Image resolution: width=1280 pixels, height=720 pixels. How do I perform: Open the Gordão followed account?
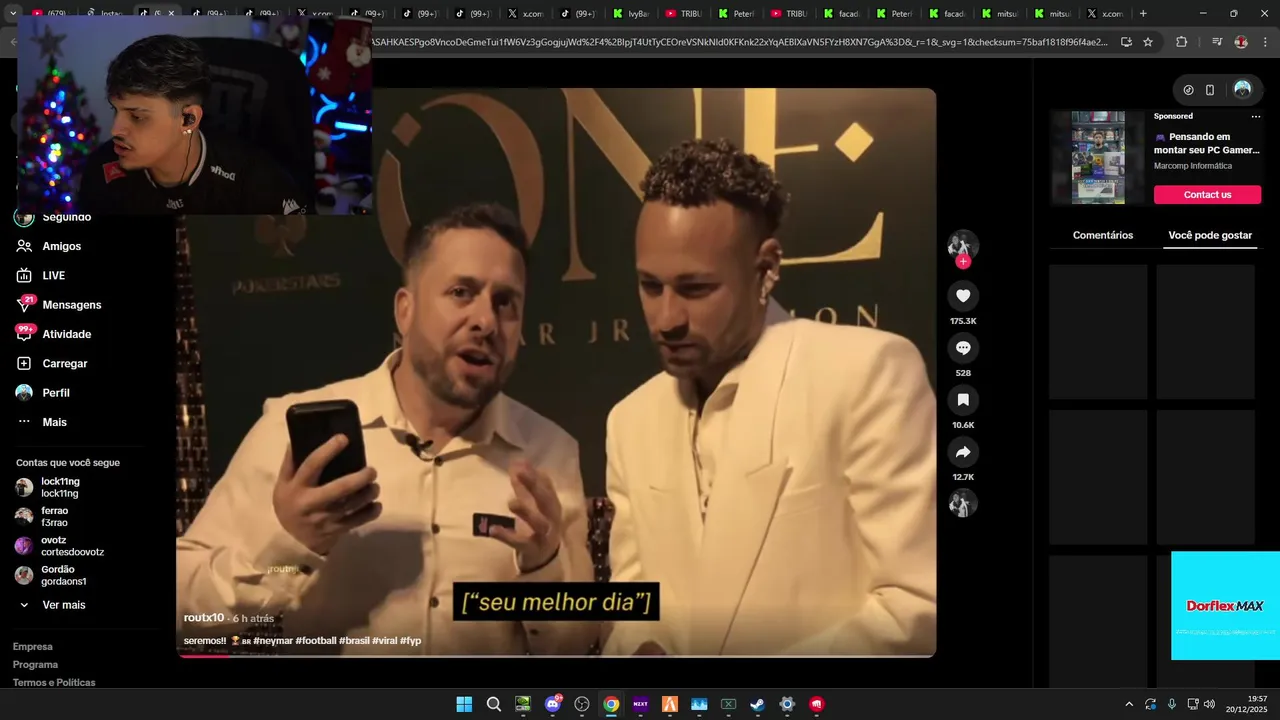pos(64,575)
